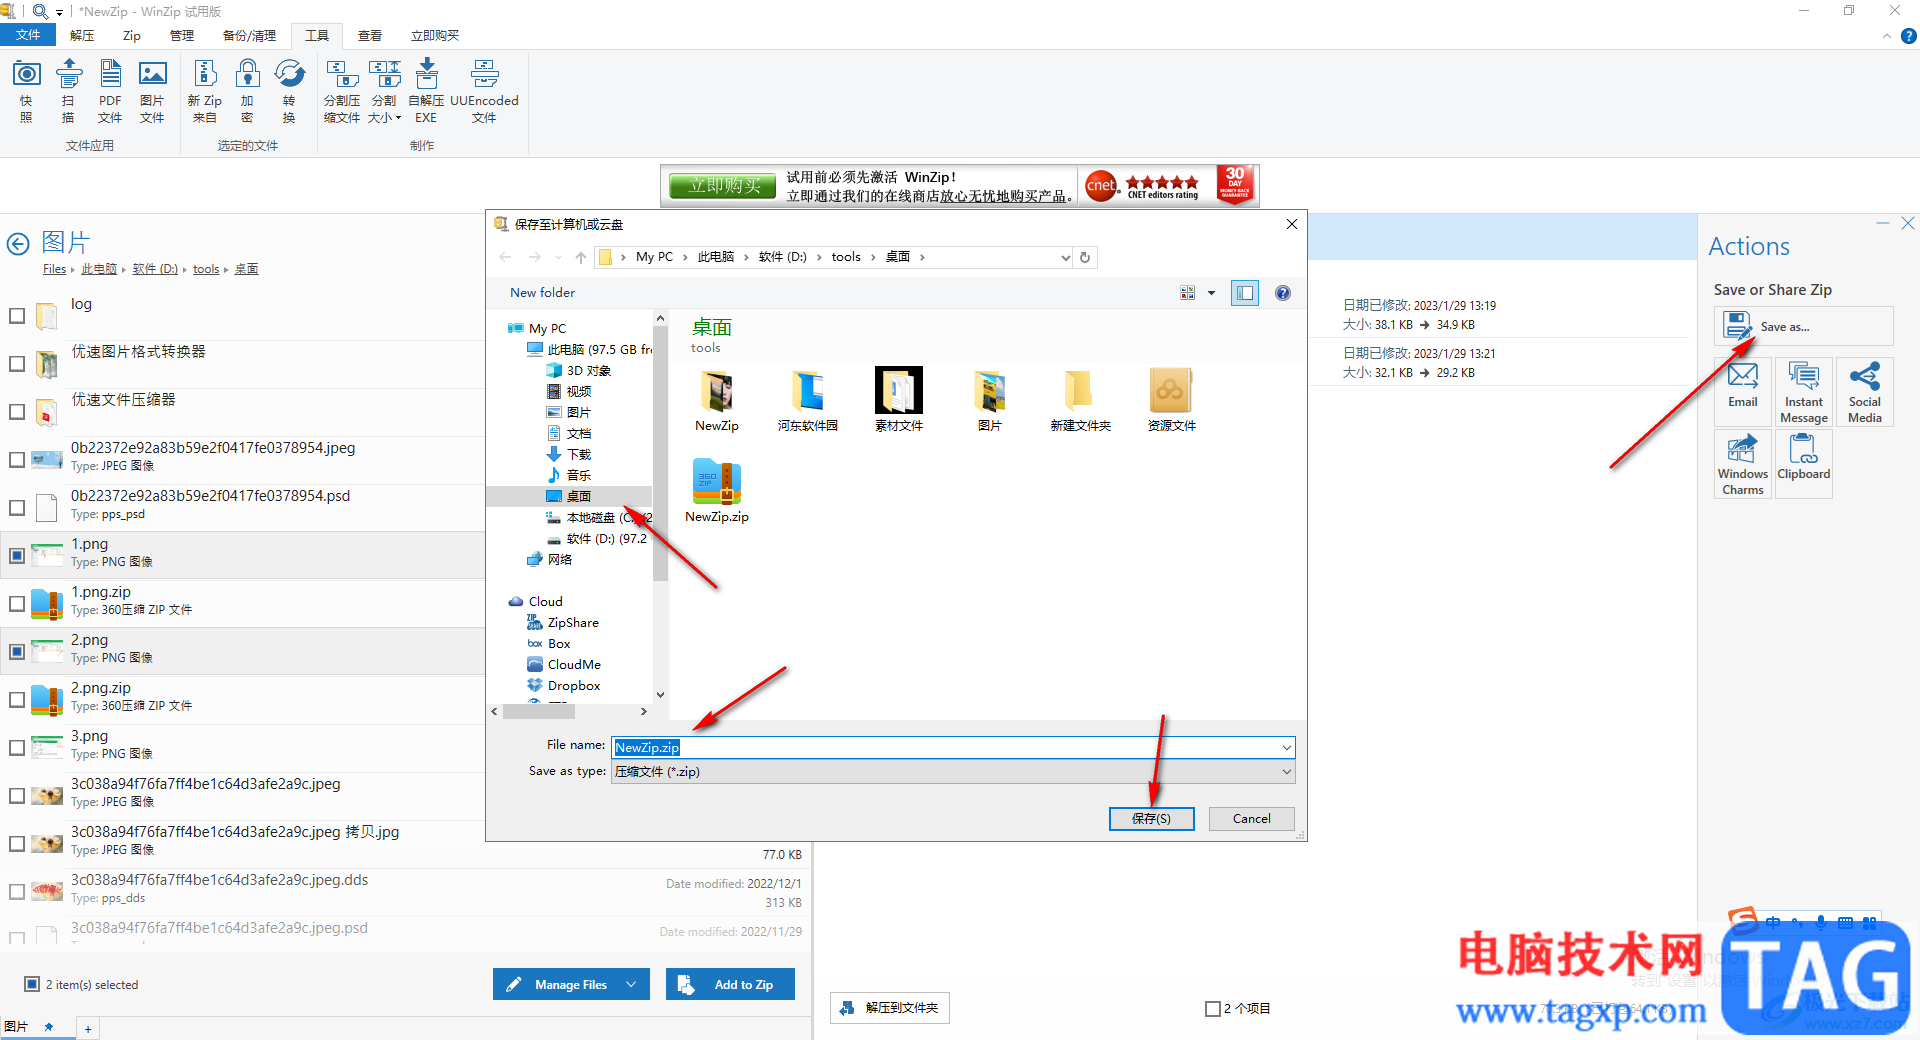Click the 立即购买 green button
Viewport: 1920px width, 1040px height.
point(725,185)
